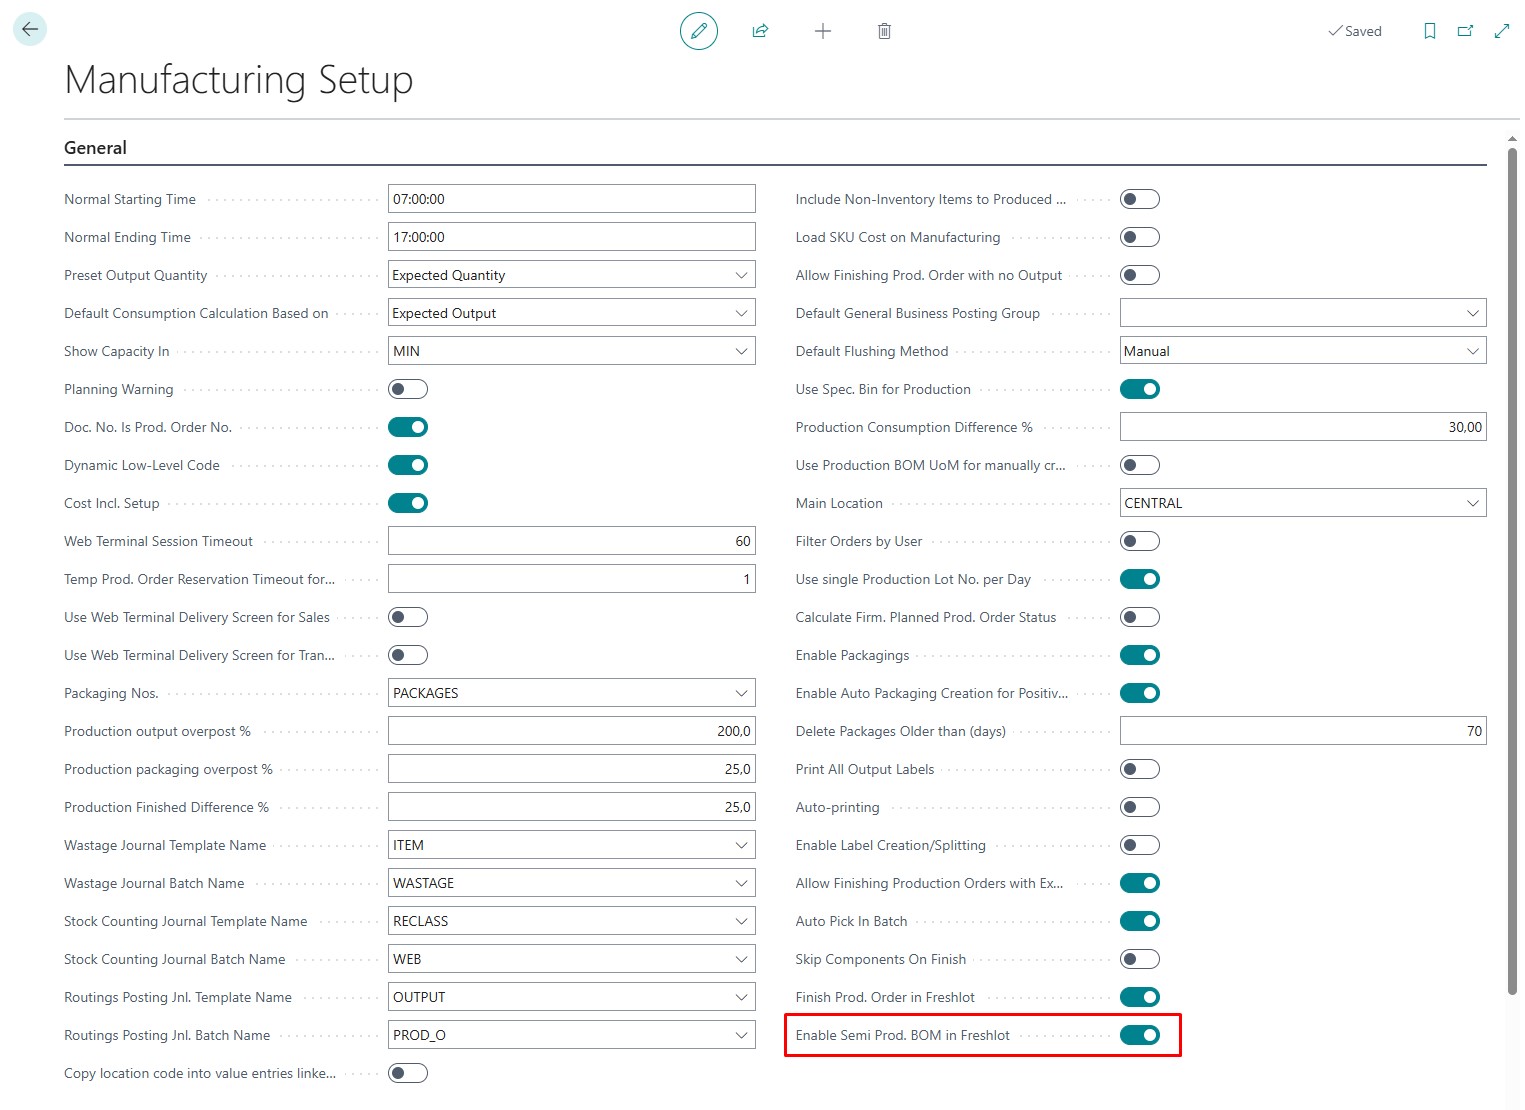Viewport: 1525px width, 1110px height.
Task: Turn off Dynamic Low-Level Code
Action: coord(408,465)
